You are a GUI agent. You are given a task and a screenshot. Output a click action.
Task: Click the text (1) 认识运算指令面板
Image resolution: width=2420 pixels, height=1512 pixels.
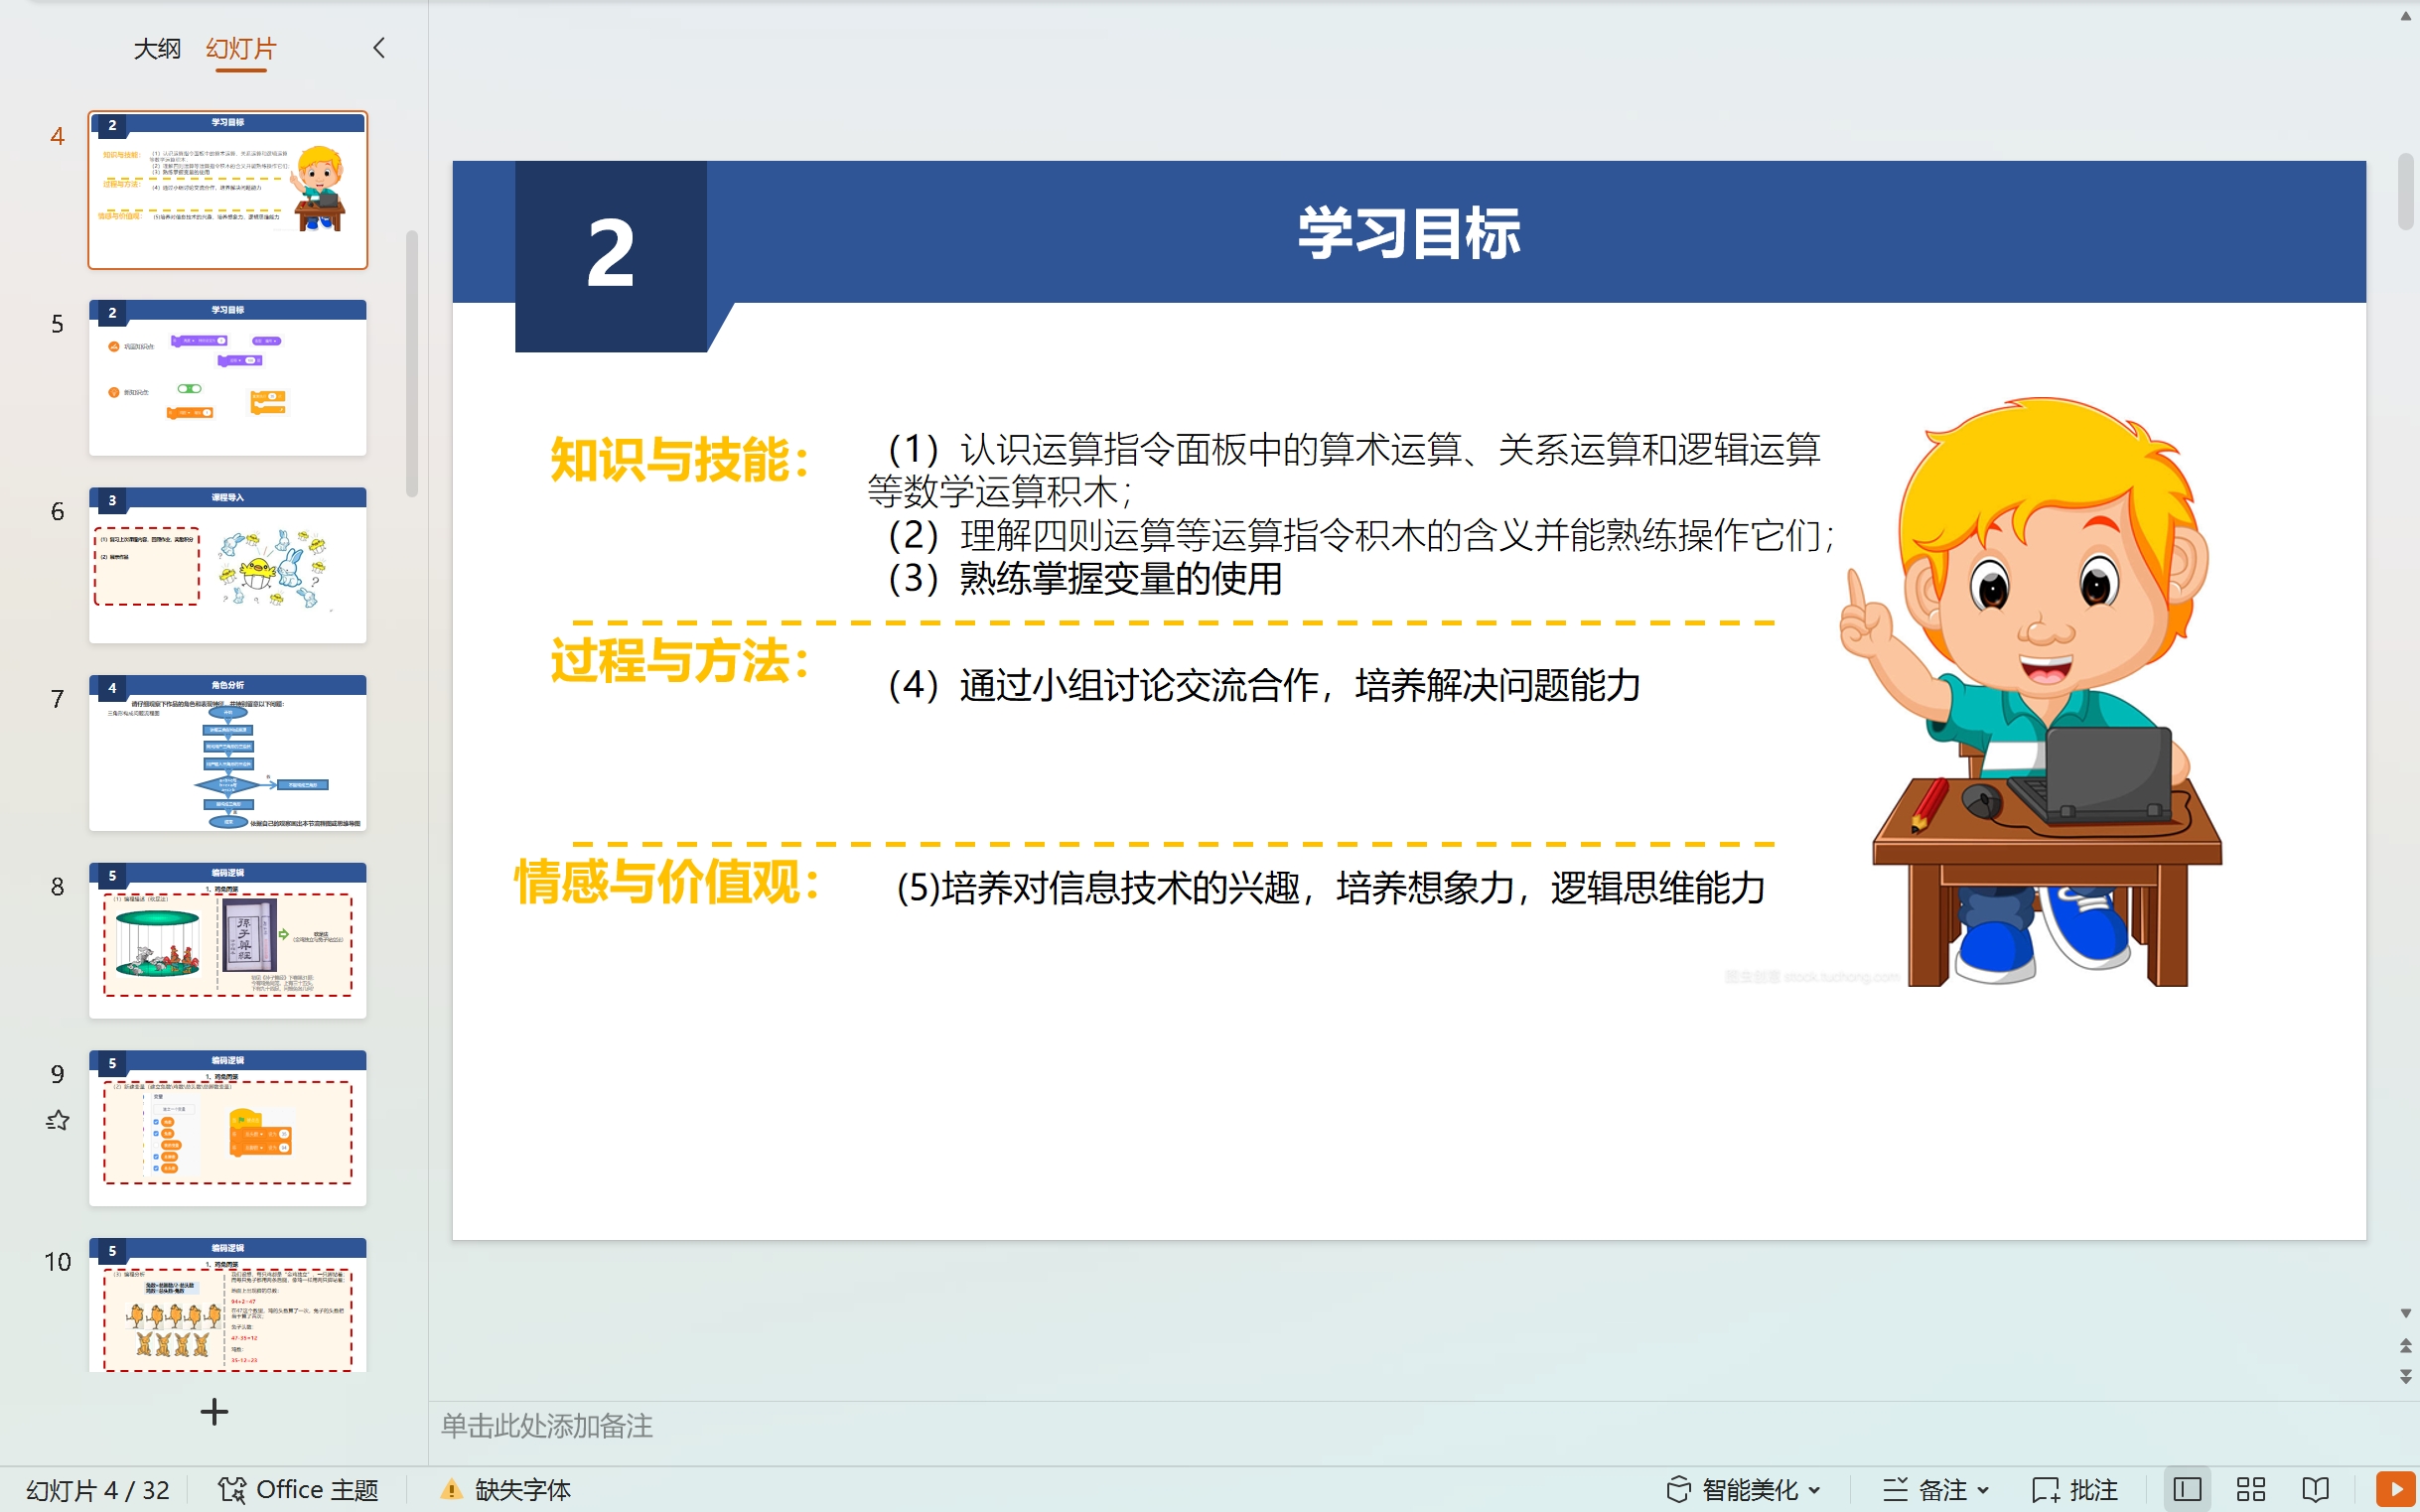click(1344, 470)
